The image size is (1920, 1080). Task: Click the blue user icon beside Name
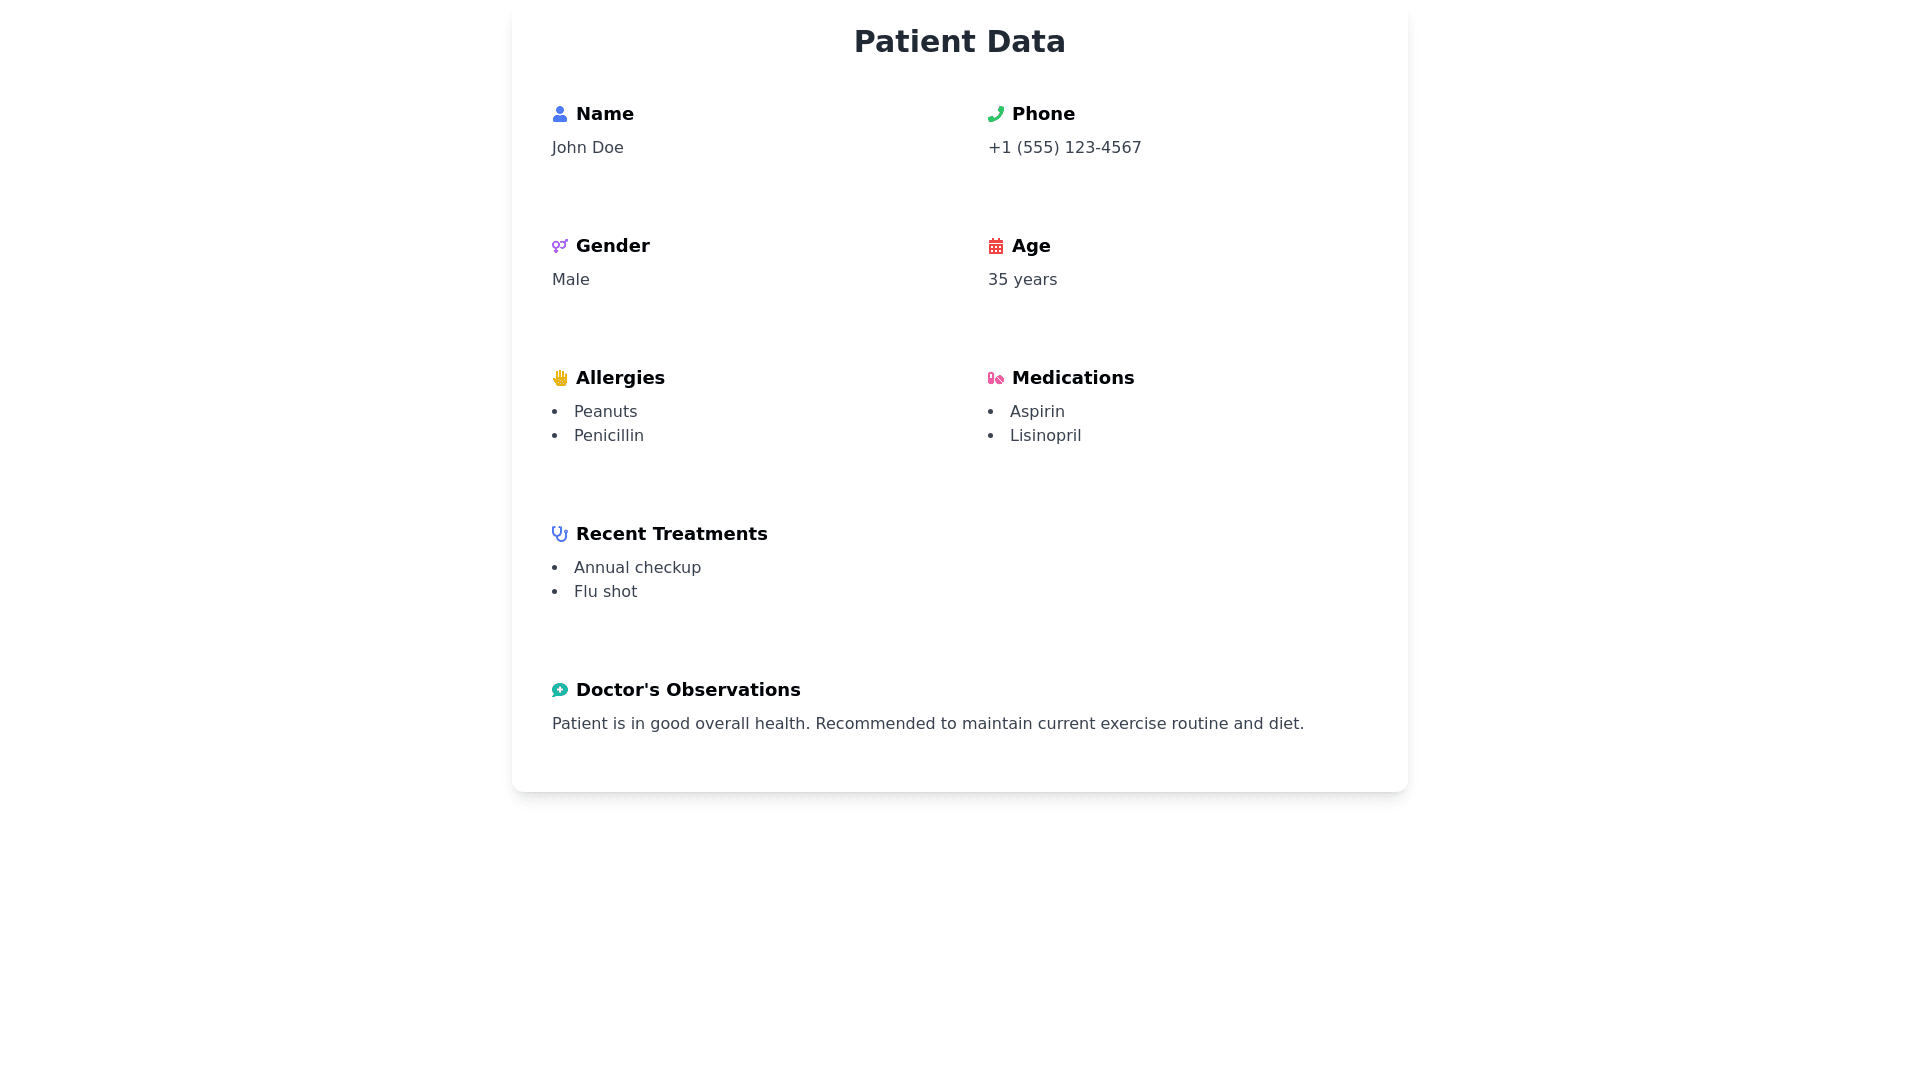coord(560,114)
